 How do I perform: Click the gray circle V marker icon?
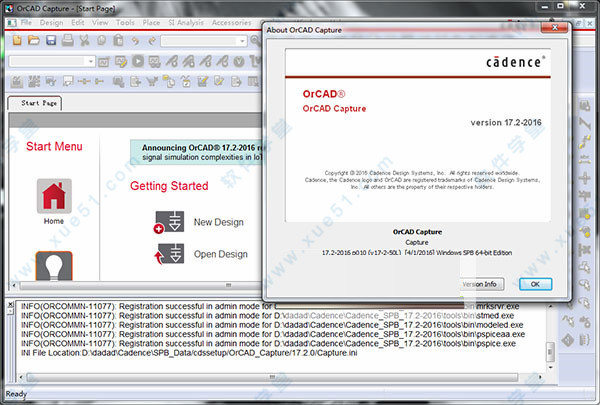tap(239, 62)
